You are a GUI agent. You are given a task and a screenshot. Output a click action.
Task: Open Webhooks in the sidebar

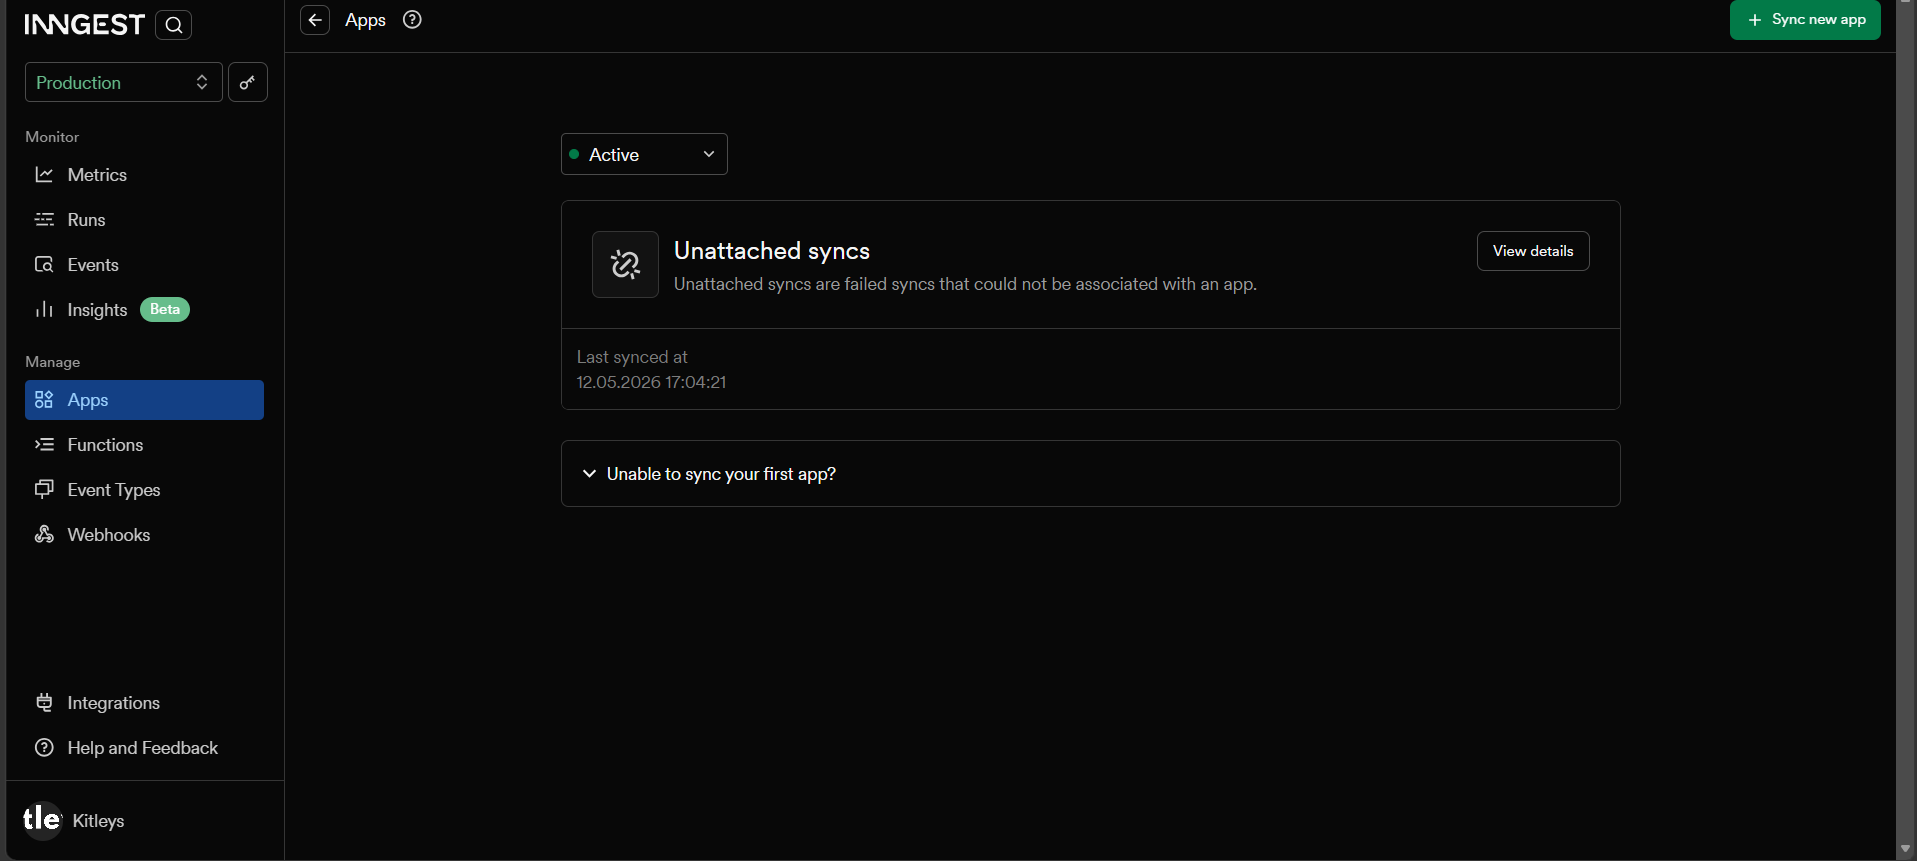(x=144, y=535)
